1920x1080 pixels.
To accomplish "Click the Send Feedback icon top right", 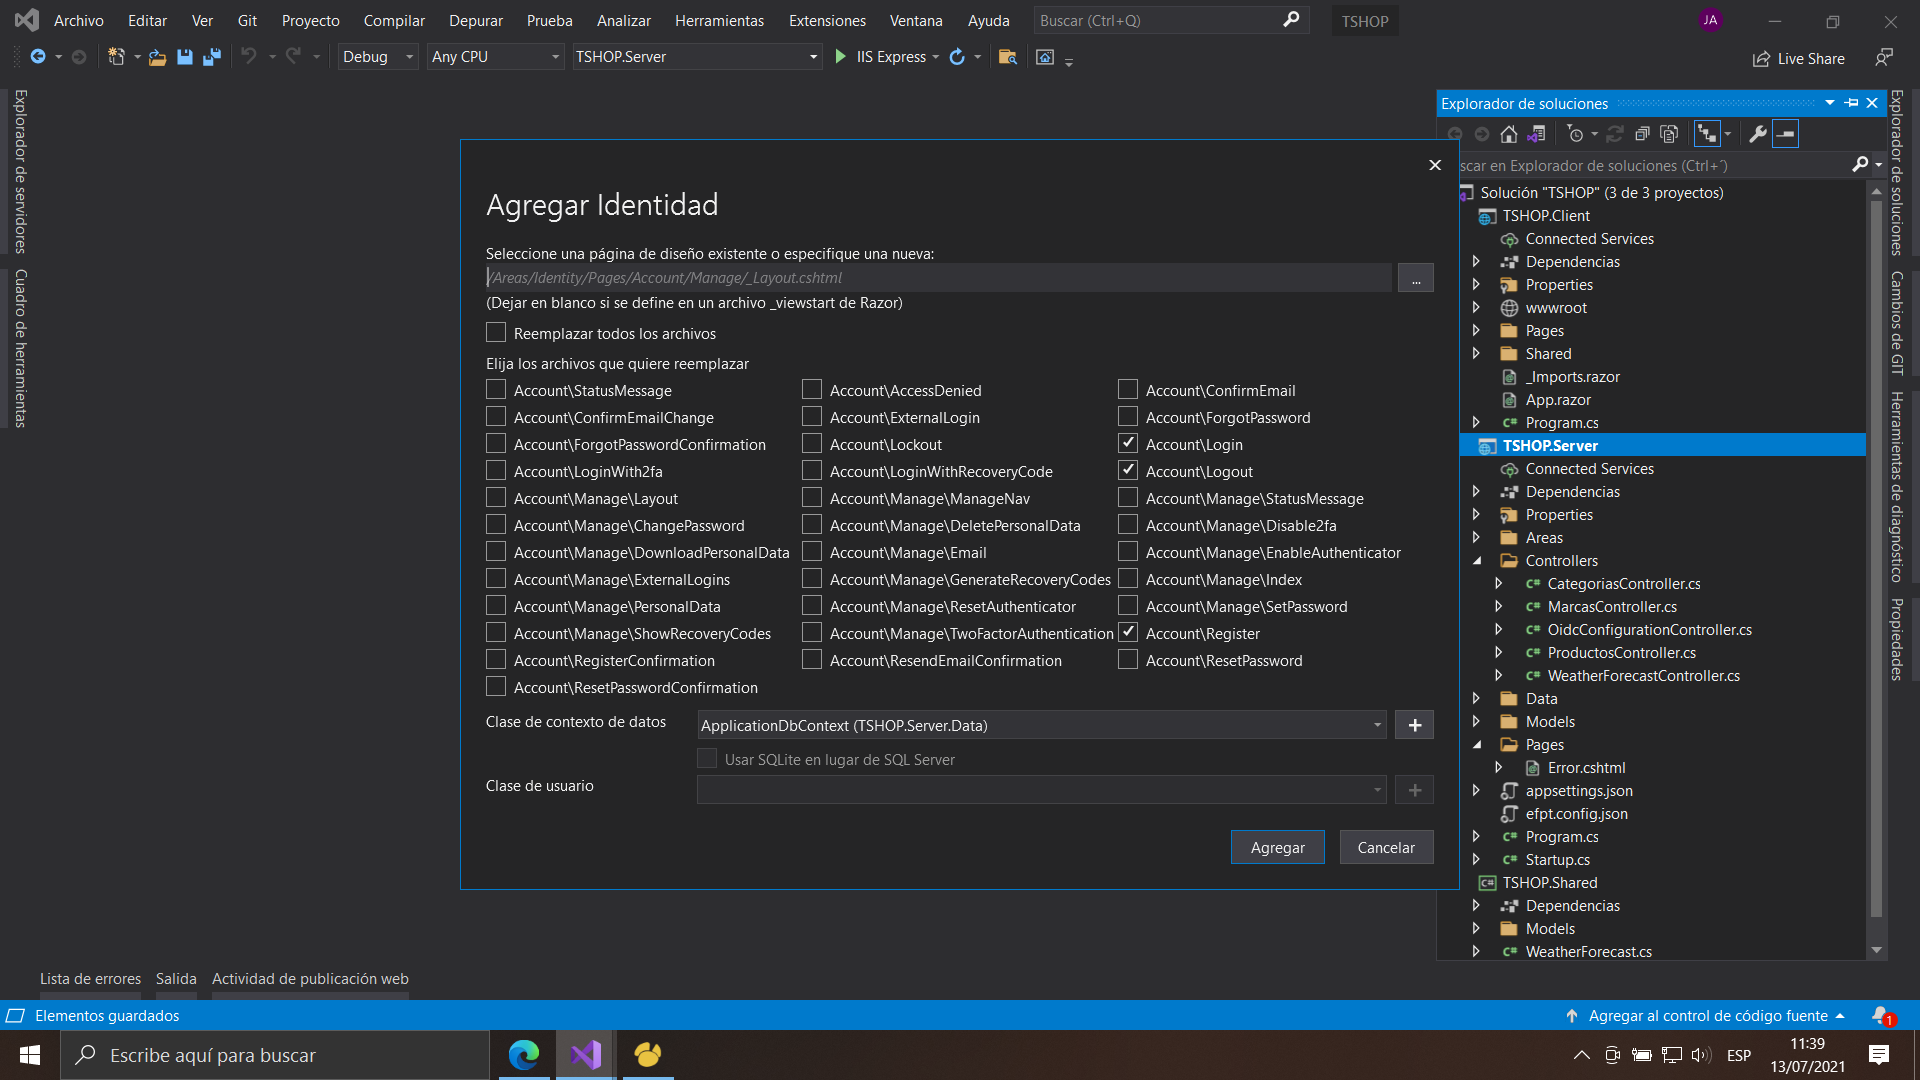I will pyautogui.click(x=1884, y=58).
